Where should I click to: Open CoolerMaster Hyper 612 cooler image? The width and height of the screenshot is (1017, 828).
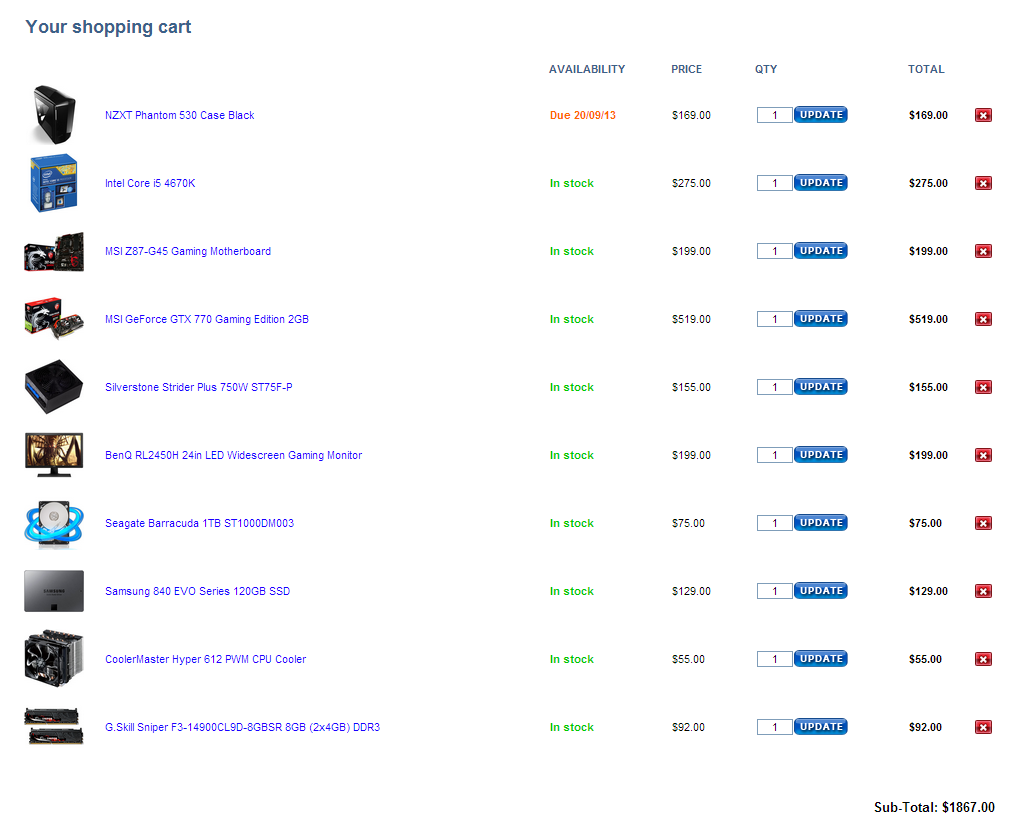point(54,659)
